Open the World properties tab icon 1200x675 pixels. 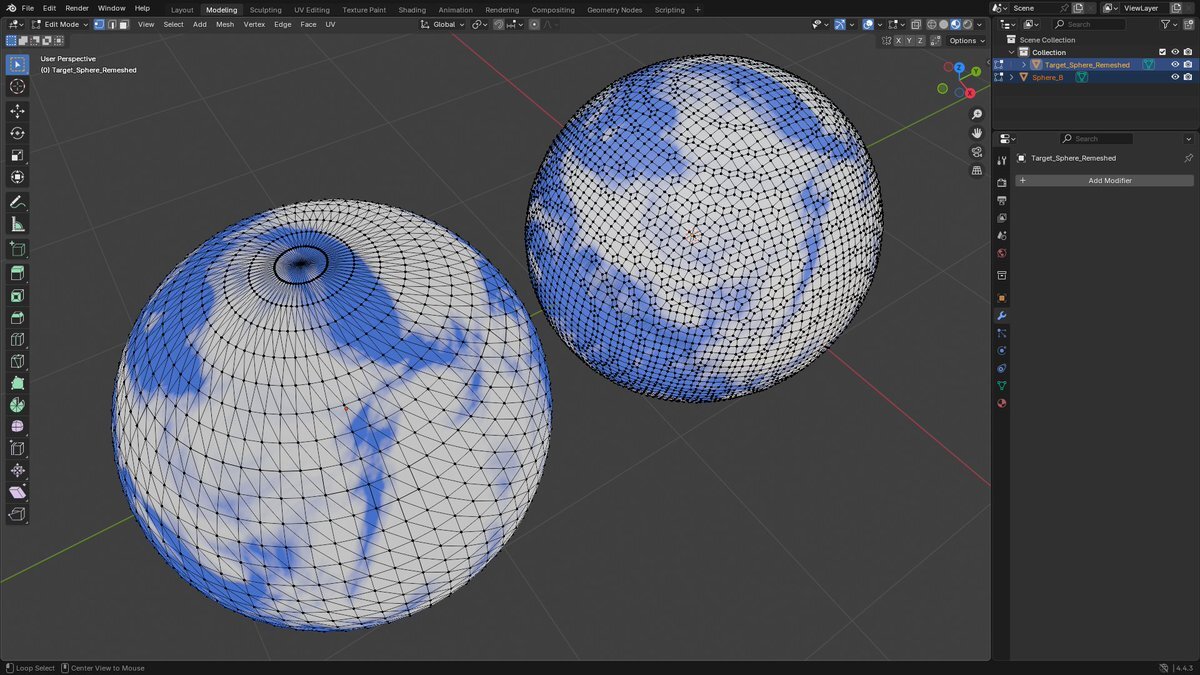tap(1002, 254)
